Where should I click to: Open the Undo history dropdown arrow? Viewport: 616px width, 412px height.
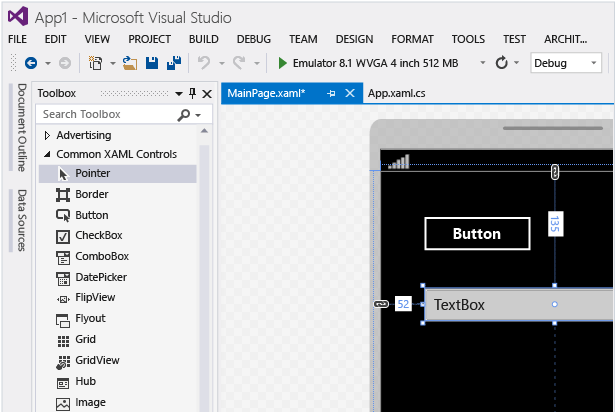click(222, 63)
